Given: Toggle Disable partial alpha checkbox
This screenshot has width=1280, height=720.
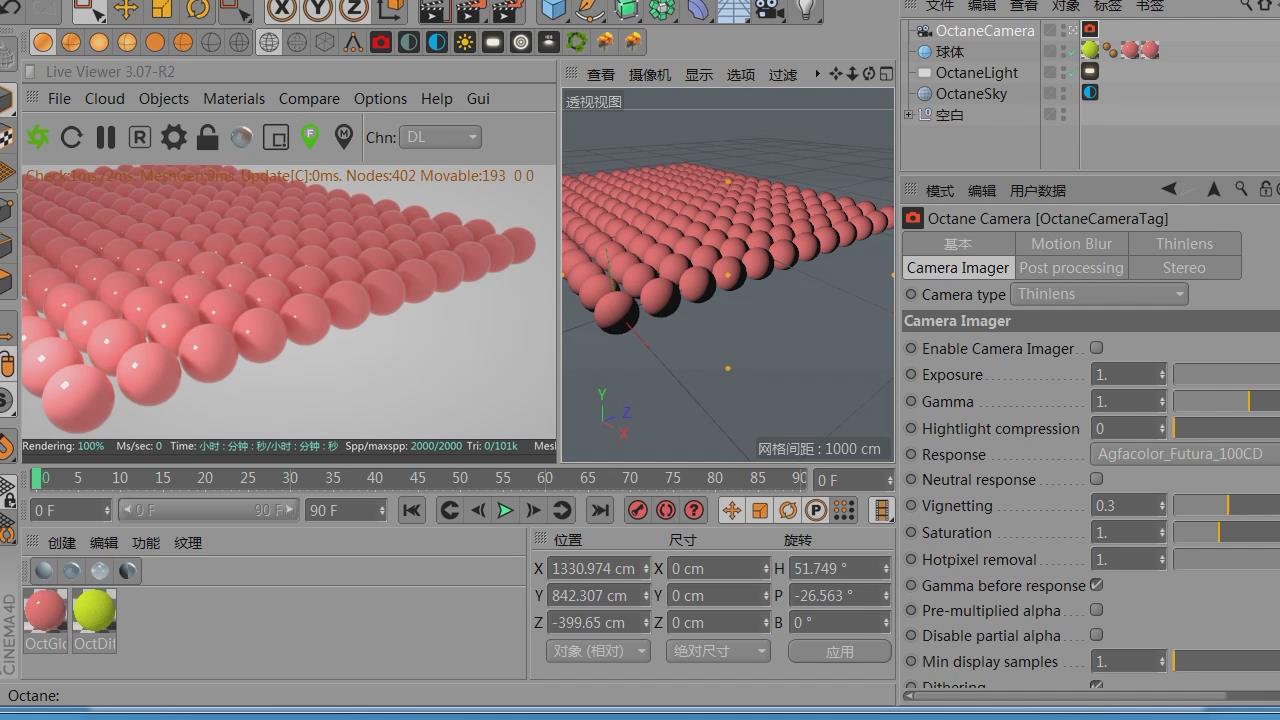Looking at the screenshot, I should [x=1097, y=635].
